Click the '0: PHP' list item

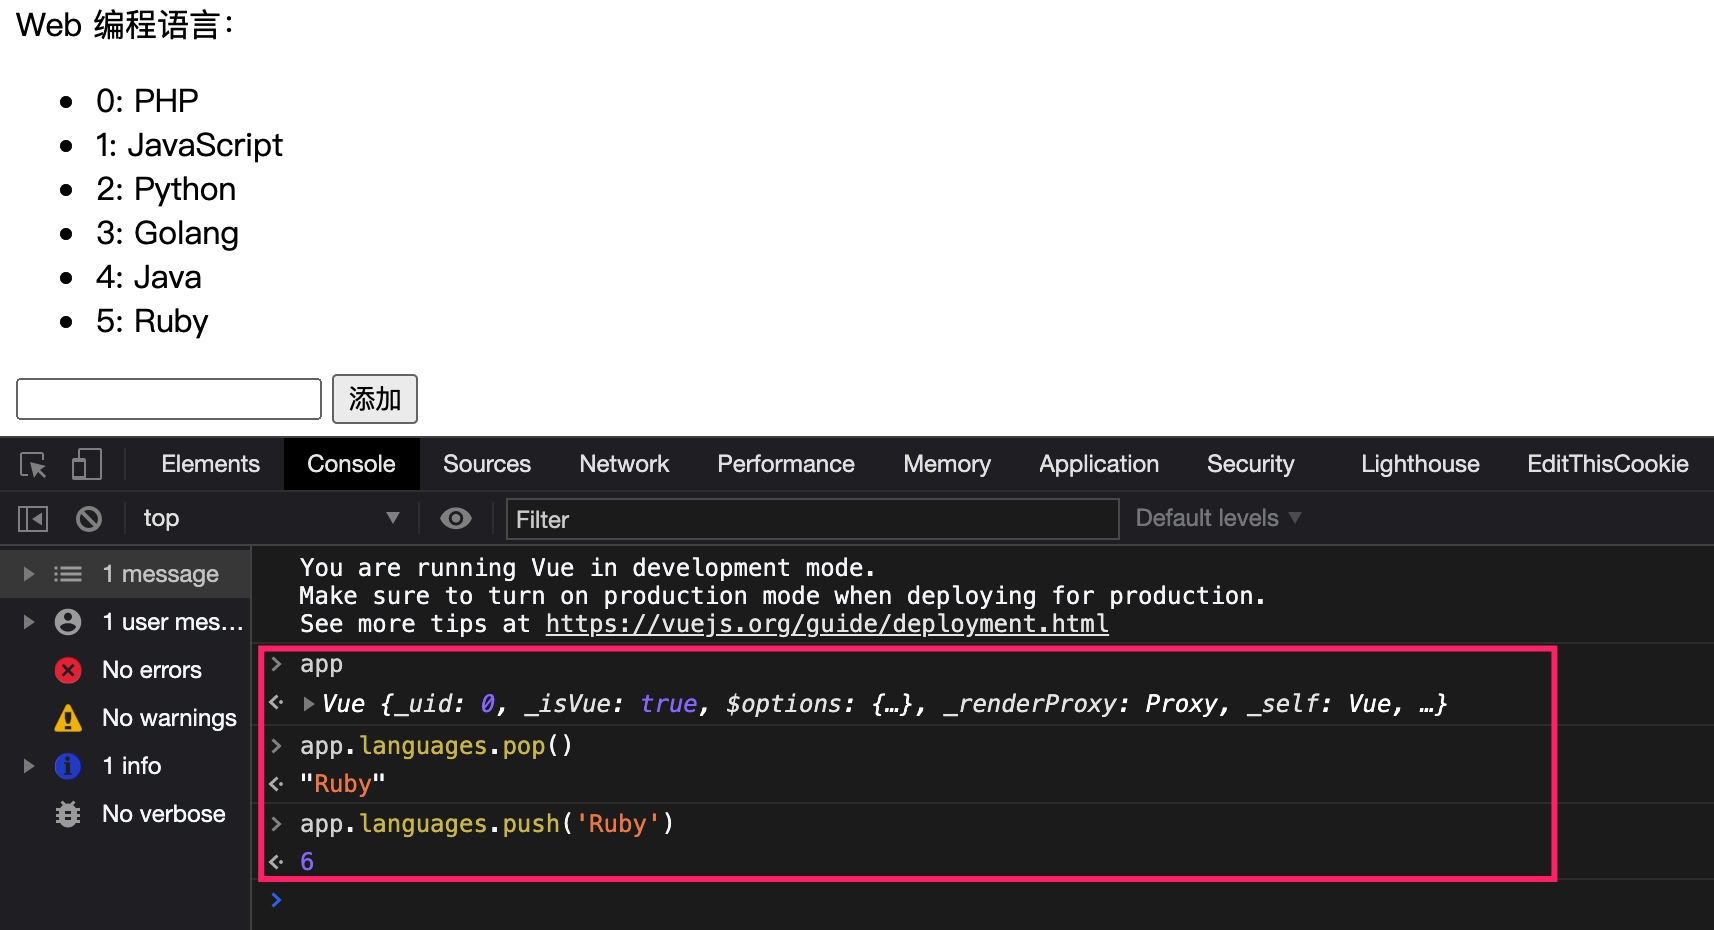tap(147, 101)
